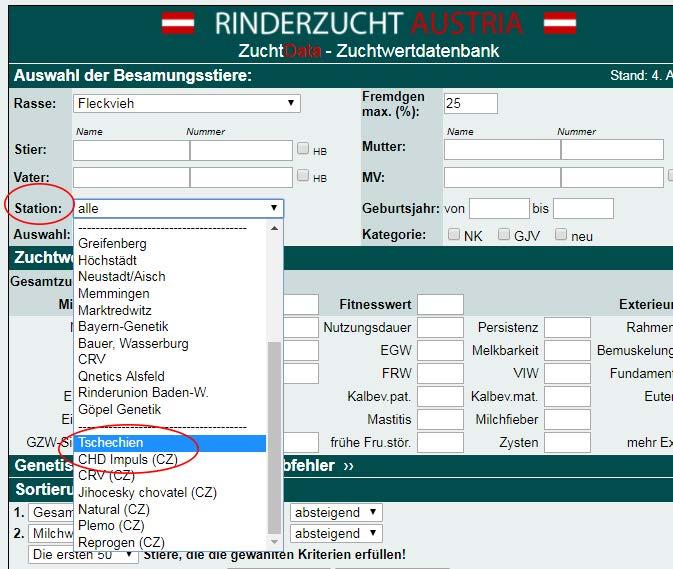Select Natural (CZ) option
This screenshot has height=569, width=673.
pyautogui.click(x=170, y=509)
